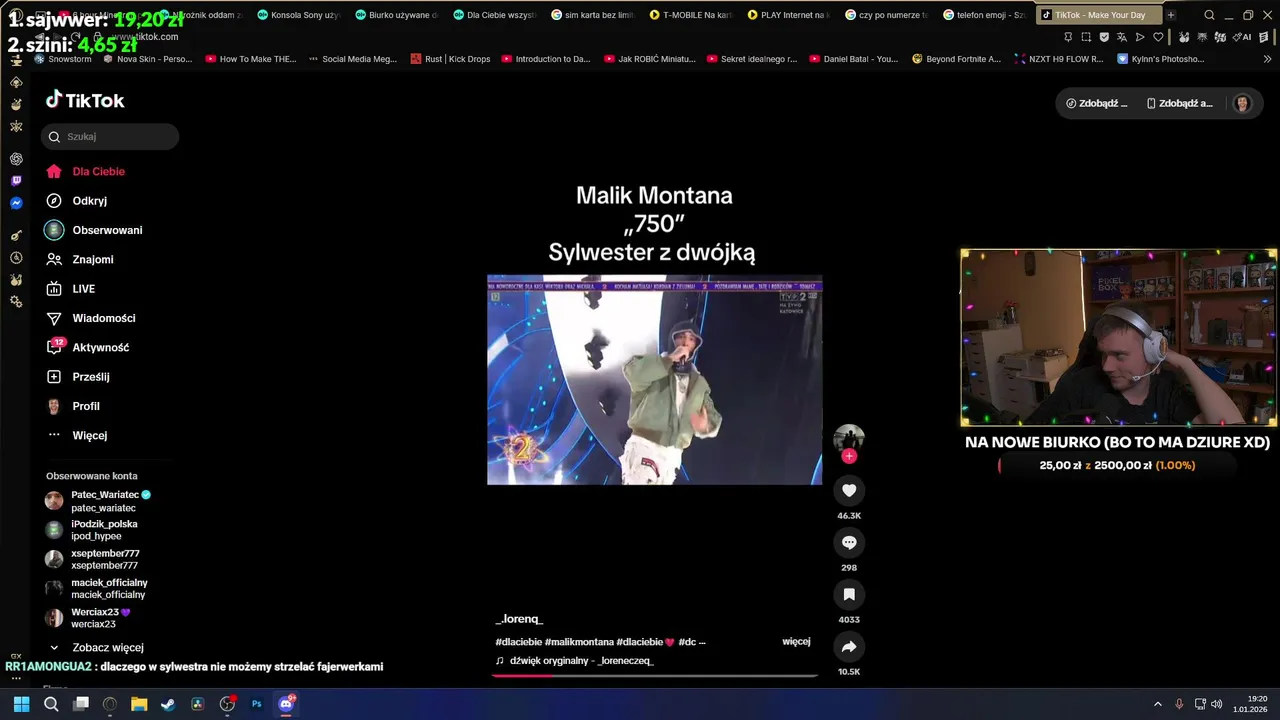
Task: Open the iPodzik_polska followed account
Action: (92, 530)
